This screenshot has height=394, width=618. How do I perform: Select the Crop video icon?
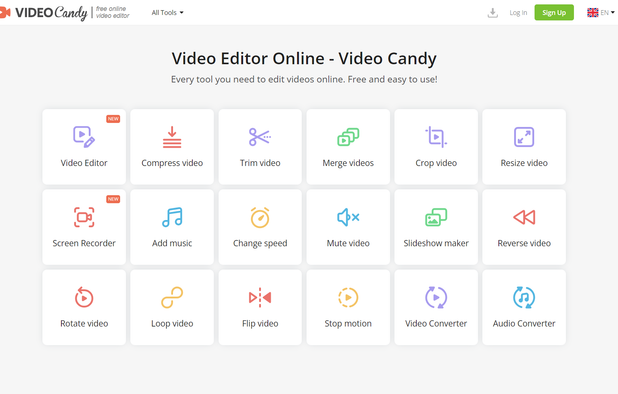436,137
